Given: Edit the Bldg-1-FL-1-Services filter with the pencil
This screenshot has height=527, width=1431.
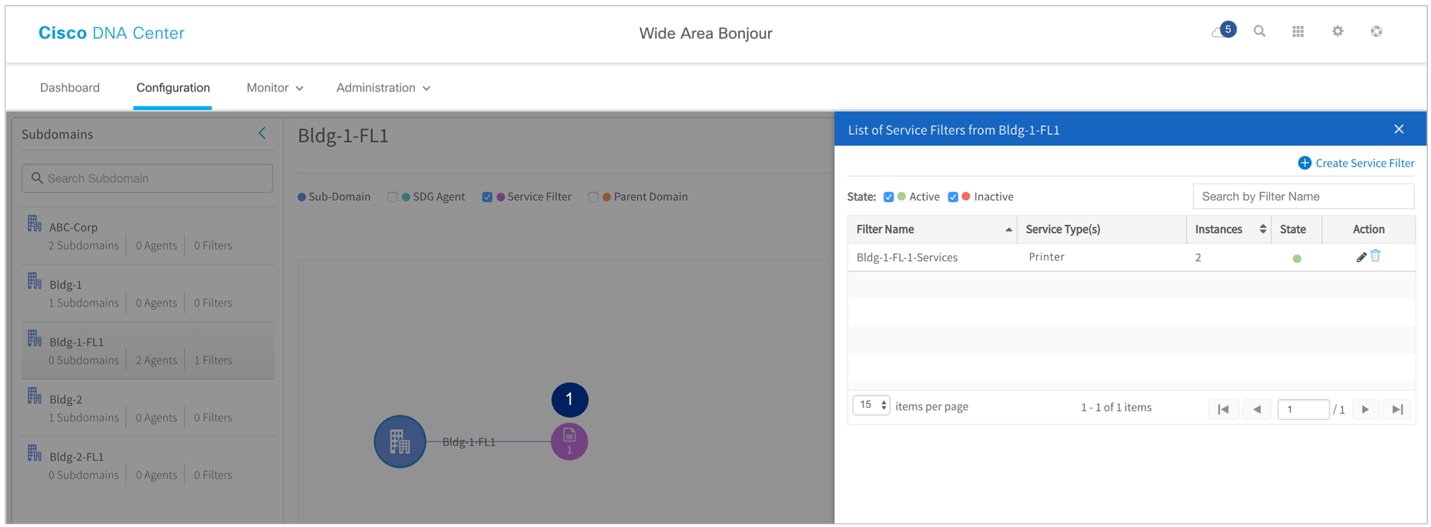Looking at the screenshot, I should [1361, 257].
